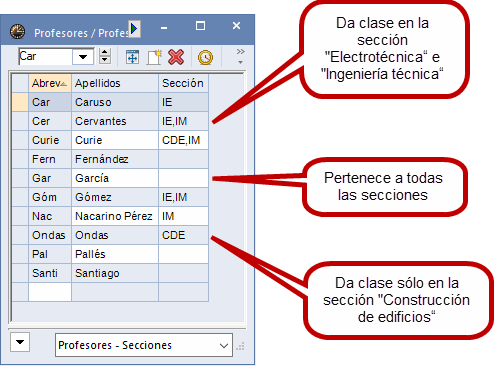This screenshot has width=494, height=366.
Task: Click the bottom-left small dropdown arrow button
Action: [20, 342]
